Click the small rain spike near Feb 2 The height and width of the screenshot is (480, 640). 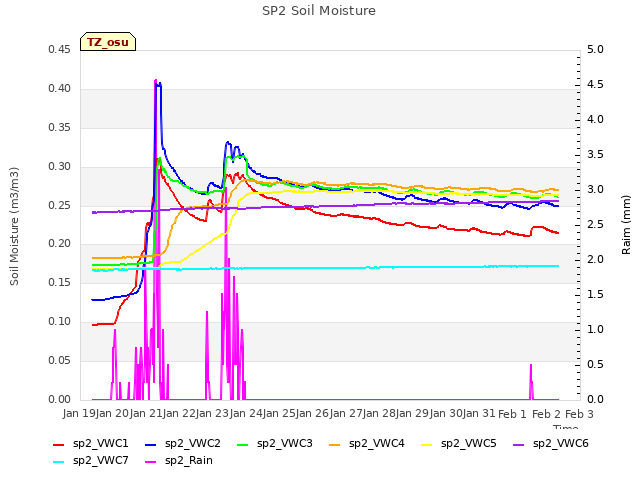[x=531, y=382]
